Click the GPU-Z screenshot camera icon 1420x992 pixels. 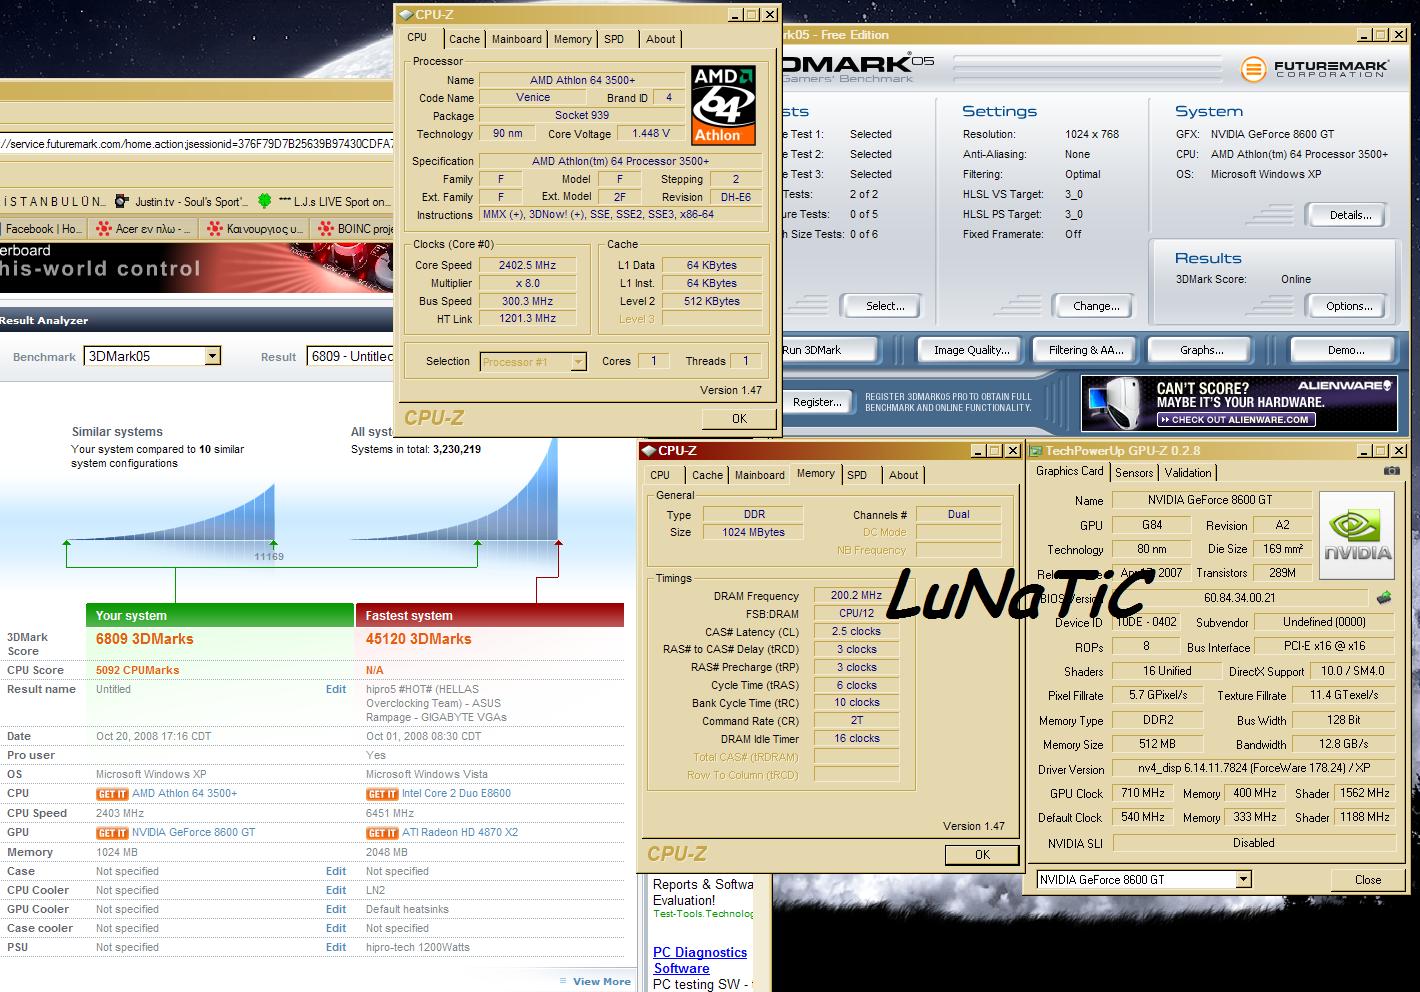pyautogui.click(x=1391, y=471)
